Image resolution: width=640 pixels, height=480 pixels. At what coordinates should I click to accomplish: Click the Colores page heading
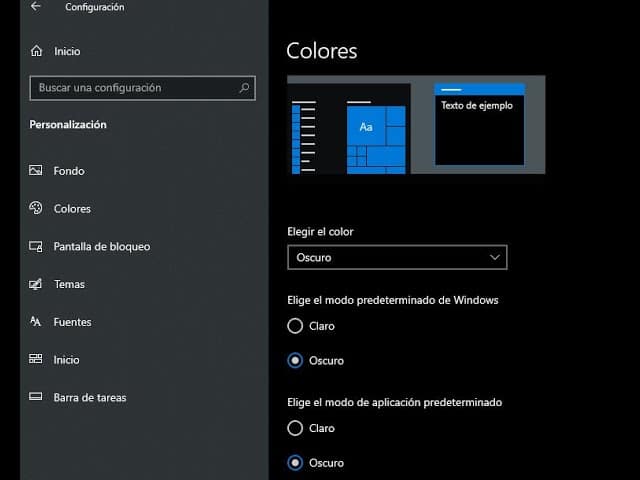tap(322, 51)
